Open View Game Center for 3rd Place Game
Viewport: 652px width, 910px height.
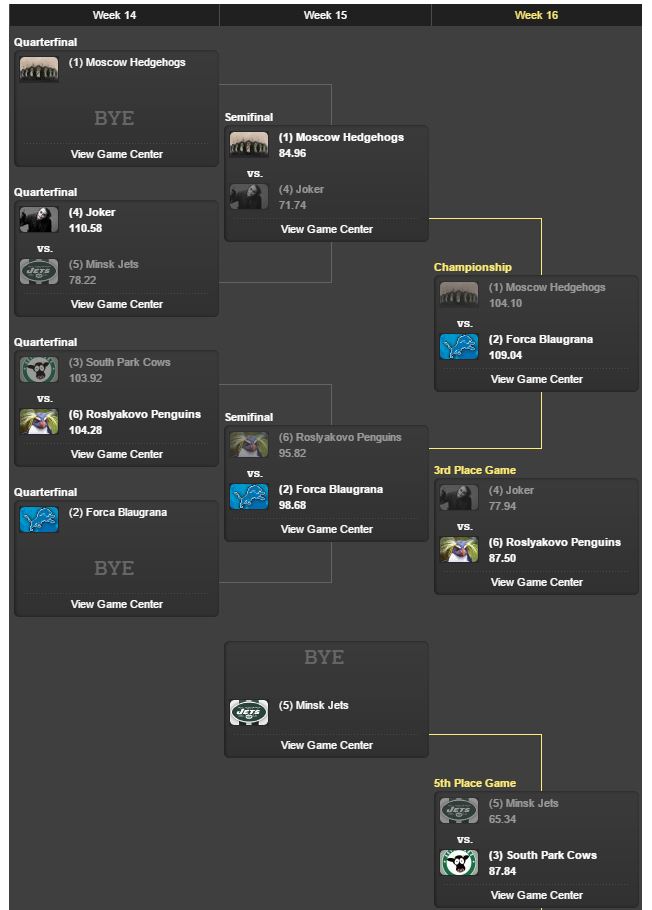(x=536, y=582)
